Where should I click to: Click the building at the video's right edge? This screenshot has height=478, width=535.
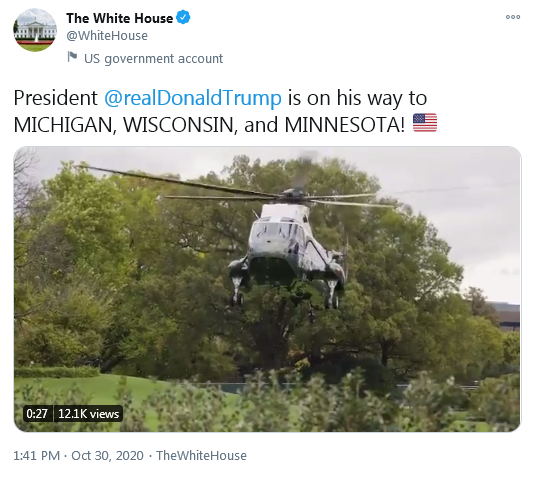[506, 316]
